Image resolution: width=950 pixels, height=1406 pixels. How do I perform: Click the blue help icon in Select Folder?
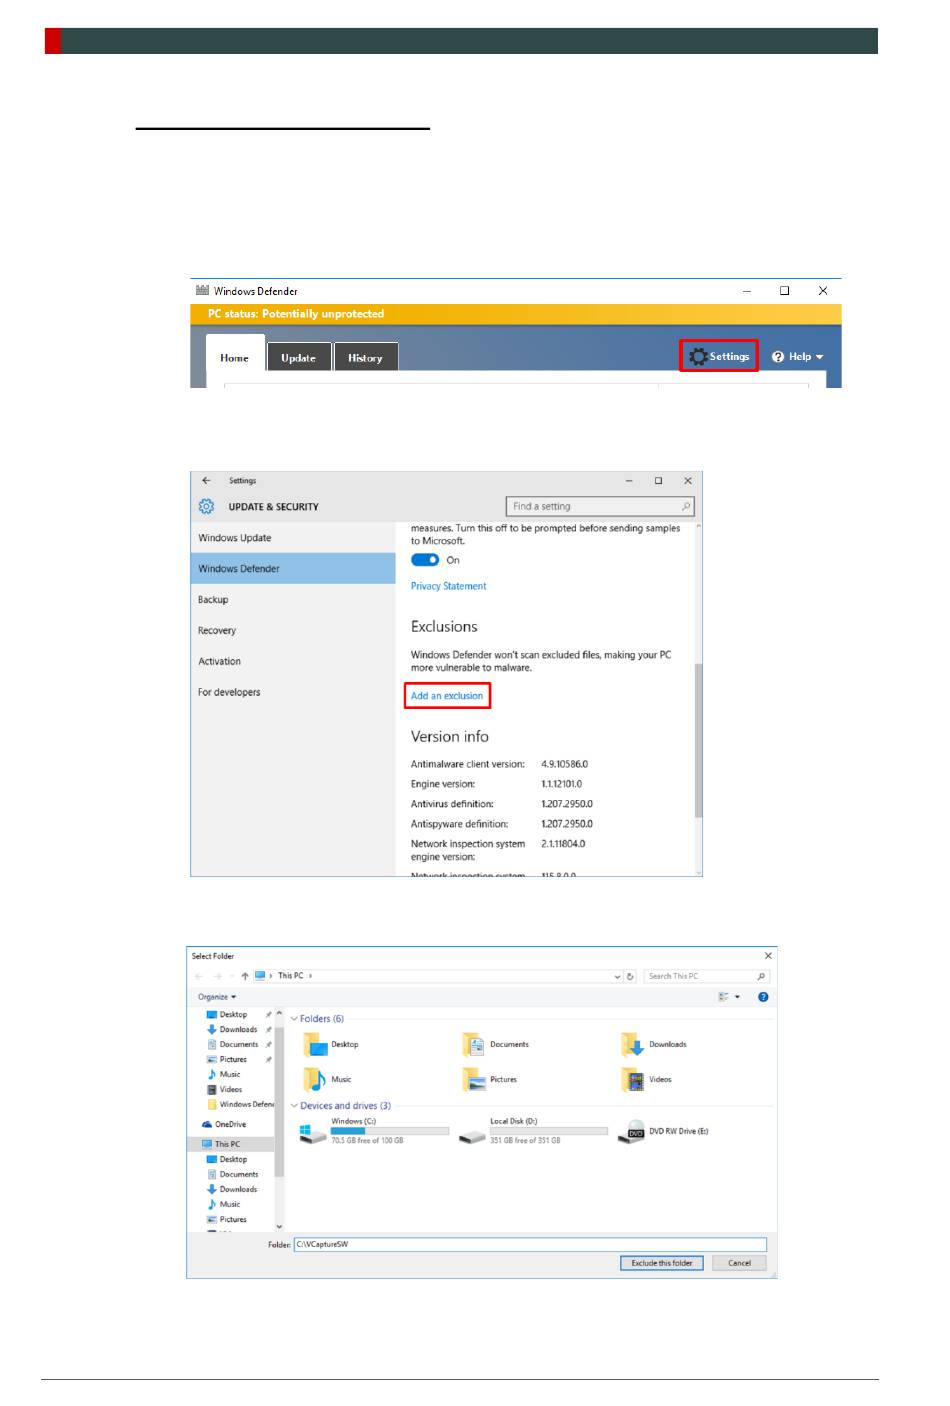[763, 997]
